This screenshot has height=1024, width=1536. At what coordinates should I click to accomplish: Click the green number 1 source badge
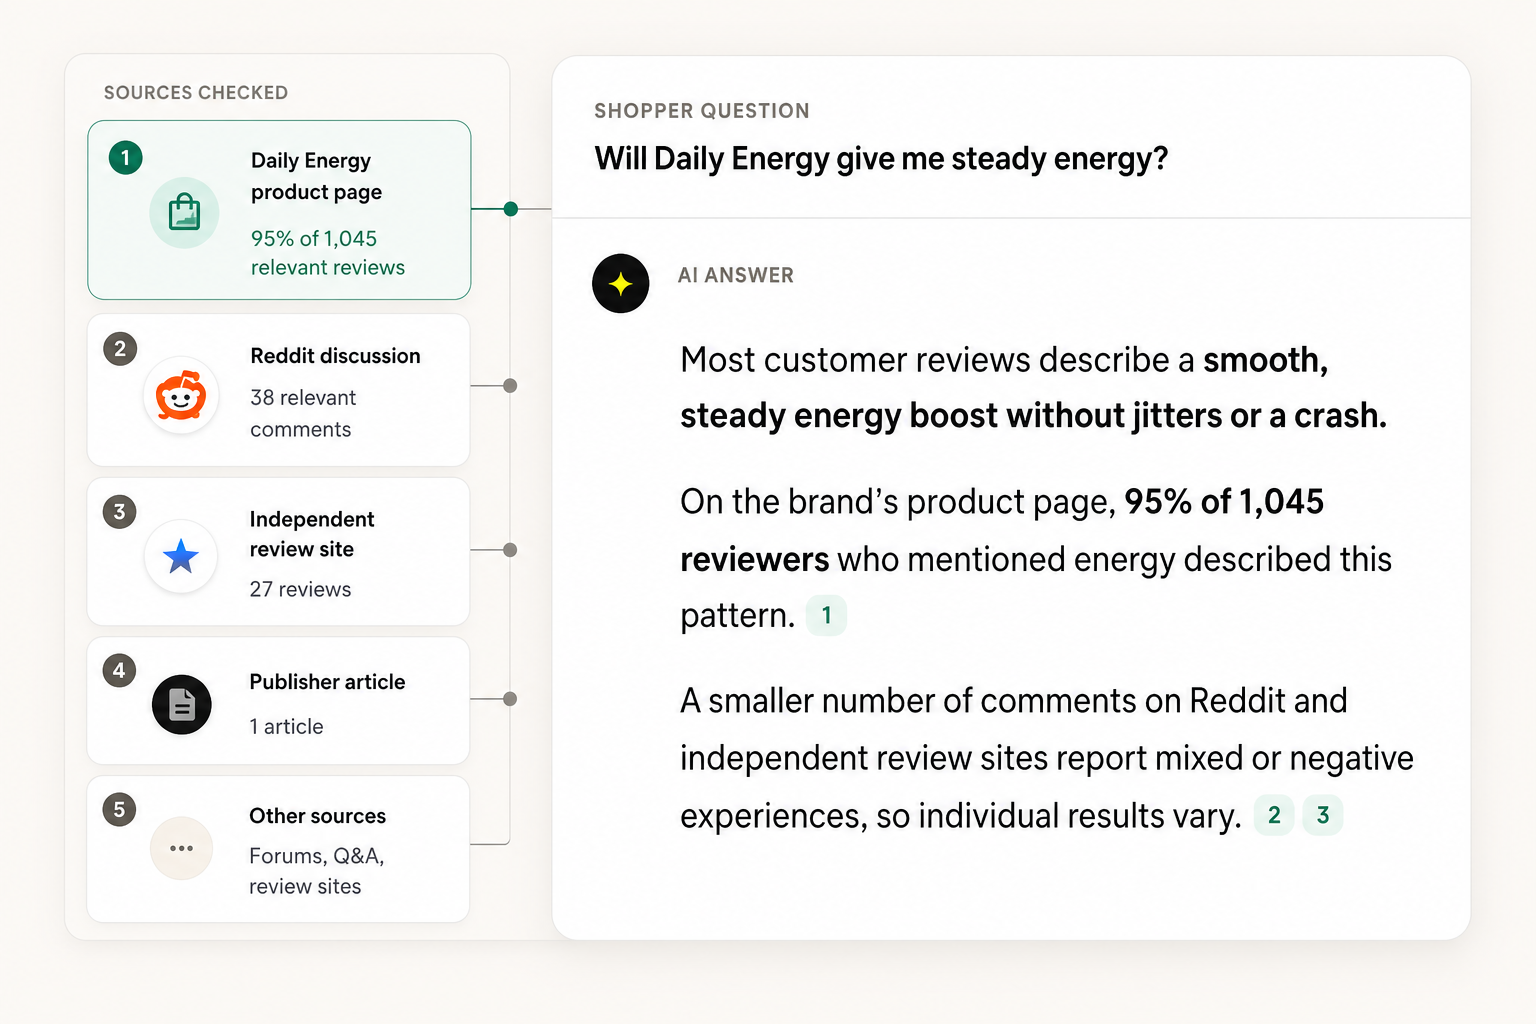[x=125, y=157]
